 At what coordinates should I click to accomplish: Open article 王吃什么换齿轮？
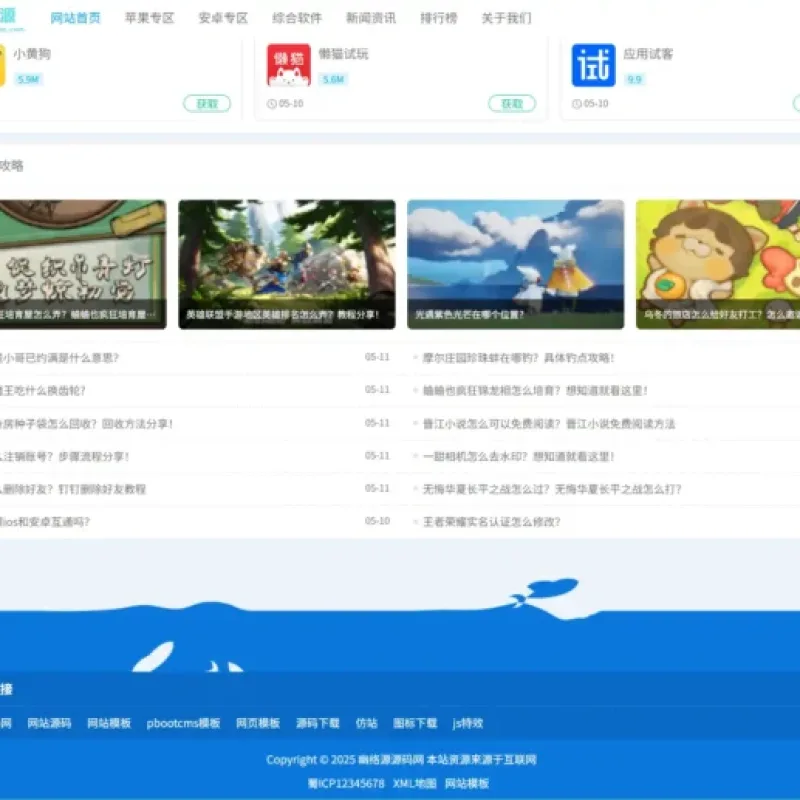pyautogui.click(x=43, y=391)
